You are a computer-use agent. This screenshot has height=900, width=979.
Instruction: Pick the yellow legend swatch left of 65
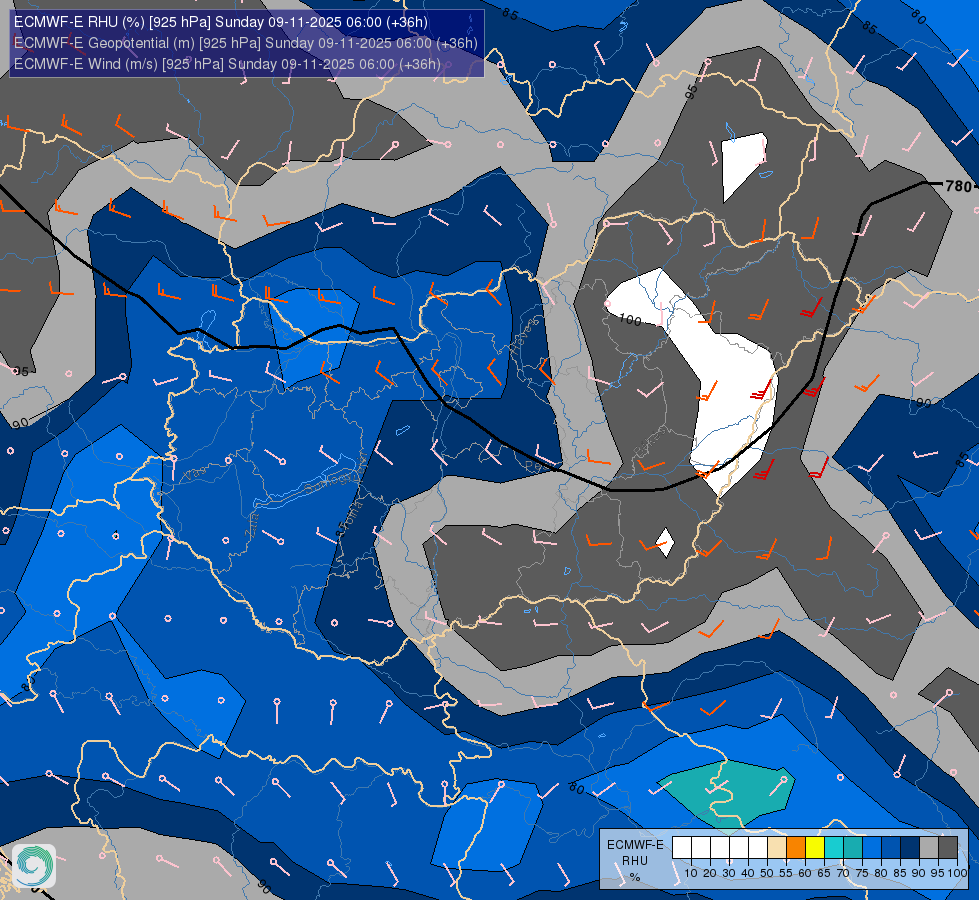(x=815, y=848)
